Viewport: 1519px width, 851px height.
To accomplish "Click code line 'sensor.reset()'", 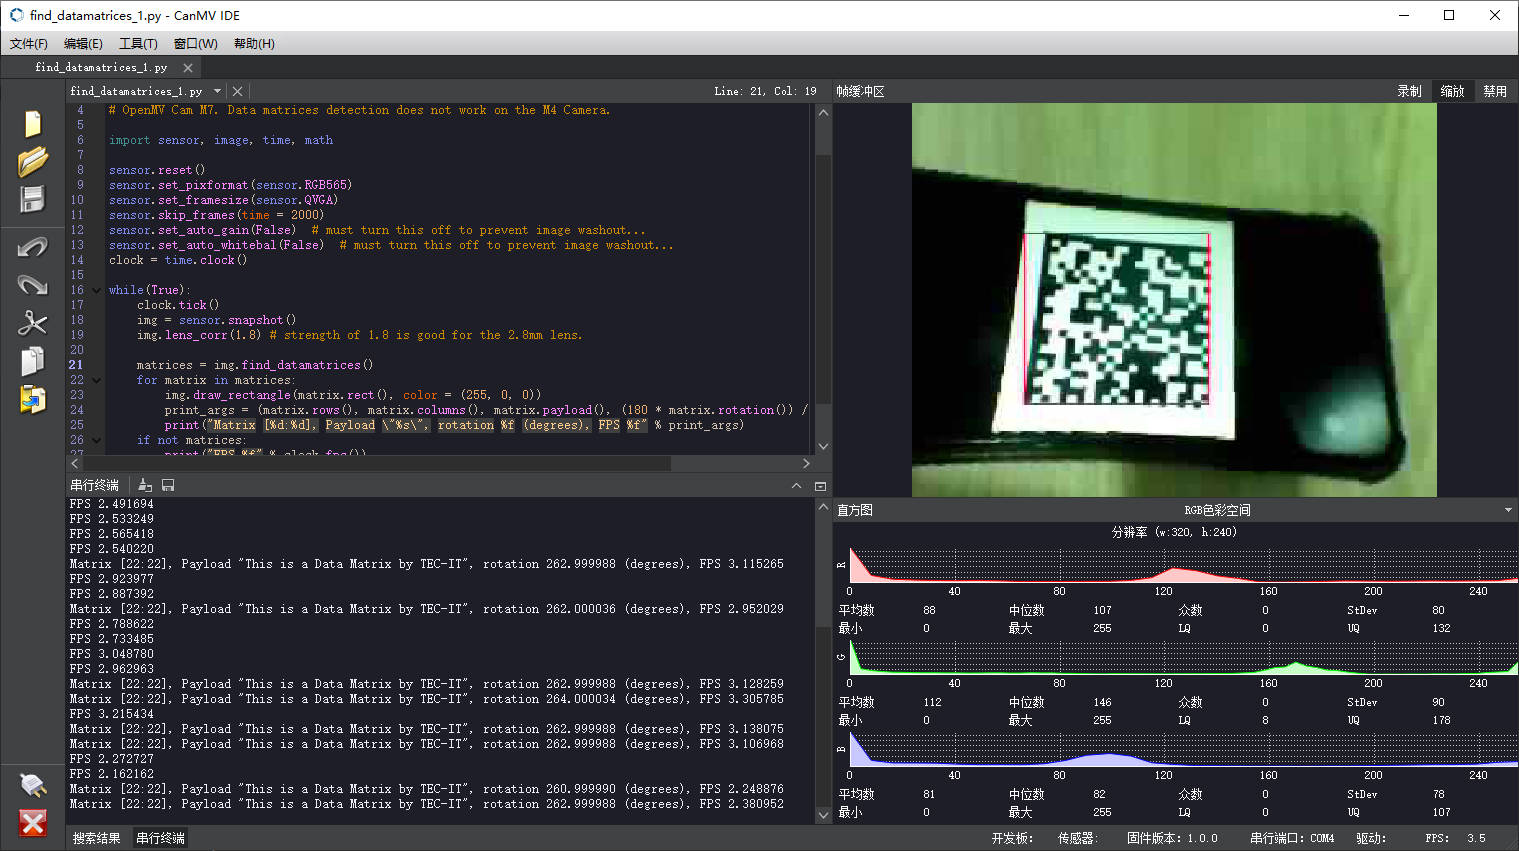I will [157, 170].
